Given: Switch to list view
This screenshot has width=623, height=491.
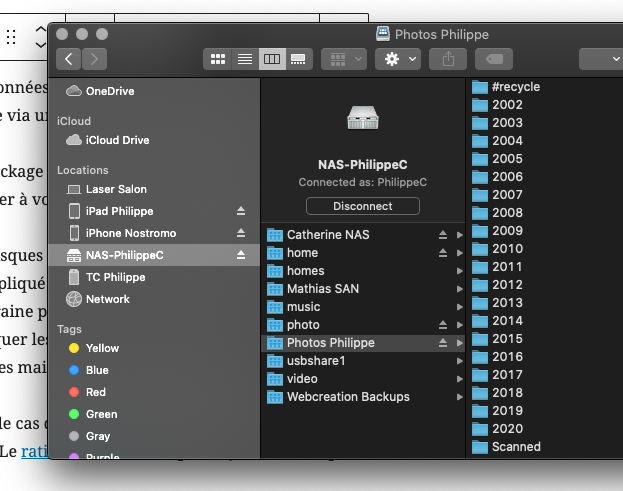Looking at the screenshot, I should tap(245, 59).
